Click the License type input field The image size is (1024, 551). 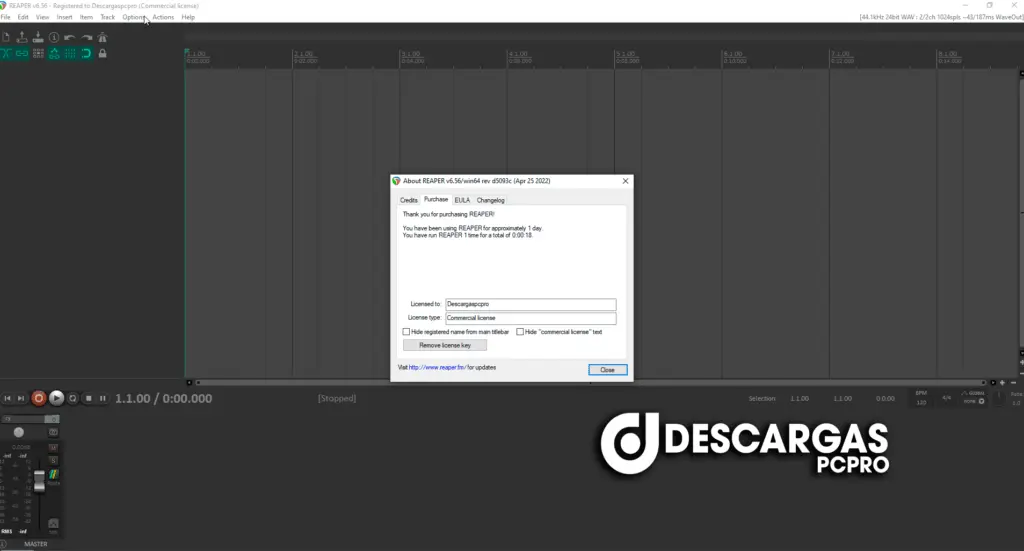coord(530,318)
